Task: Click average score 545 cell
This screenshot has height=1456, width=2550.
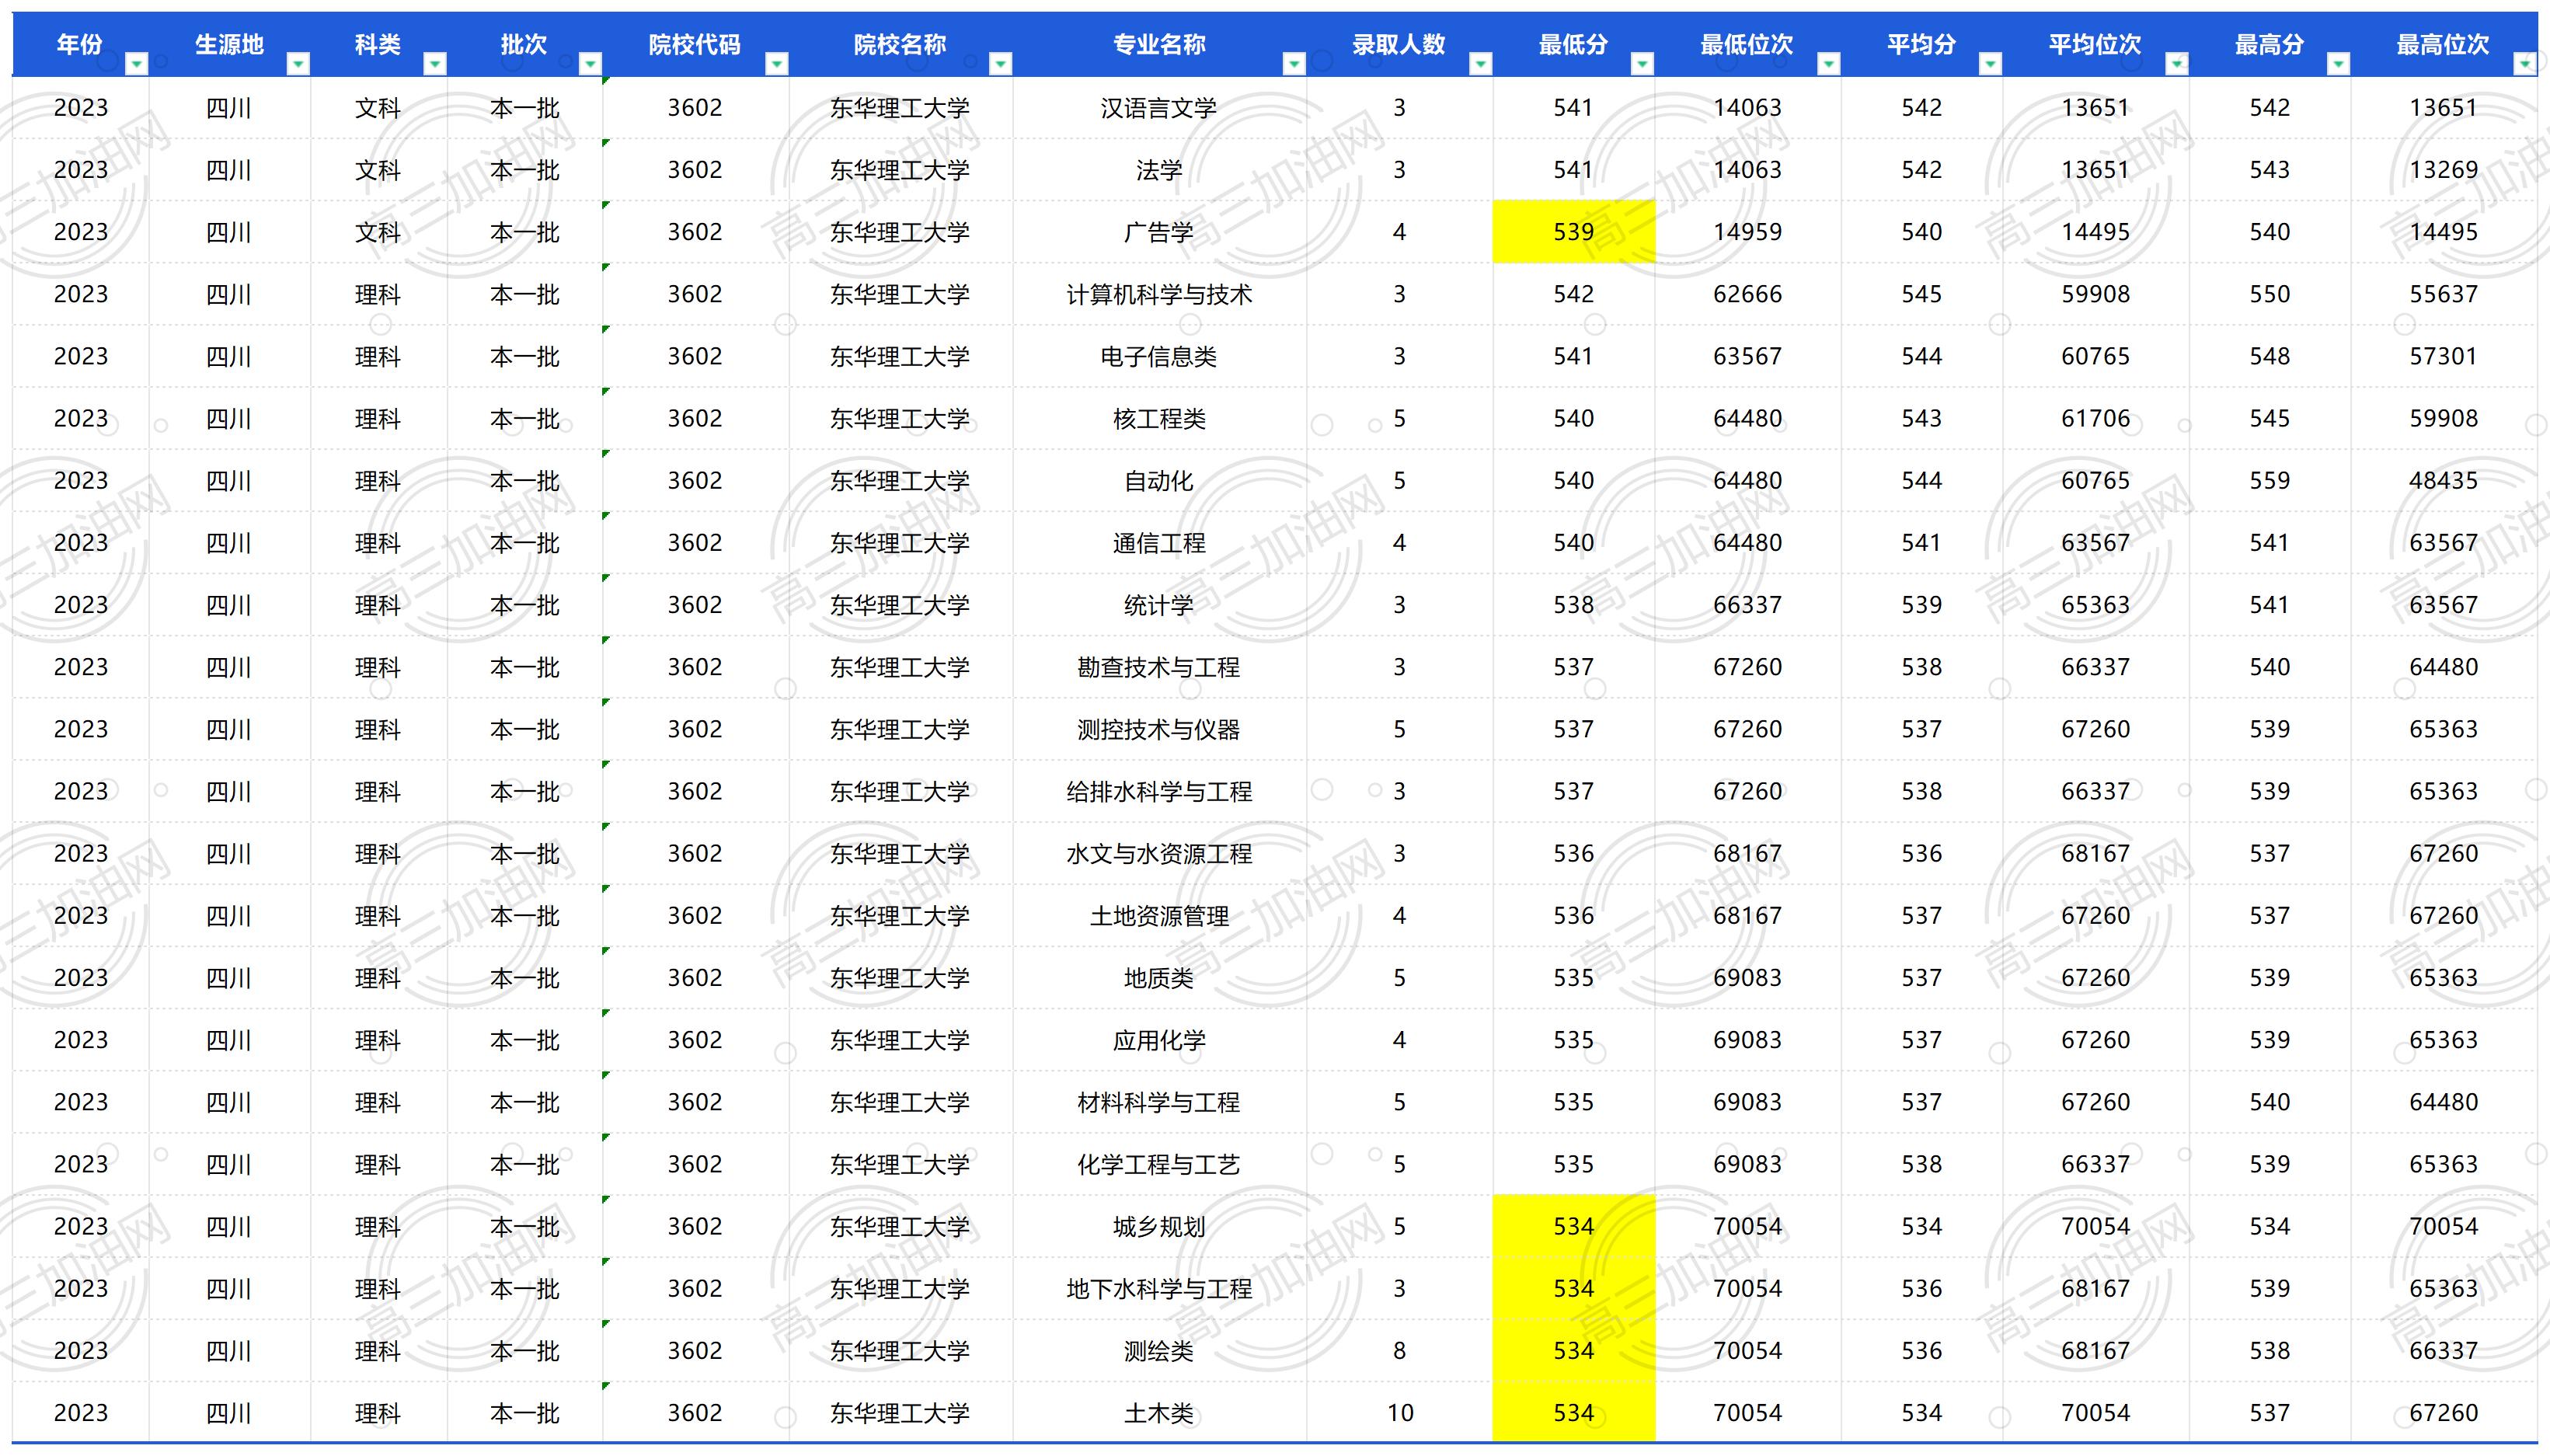Action: tap(1922, 294)
